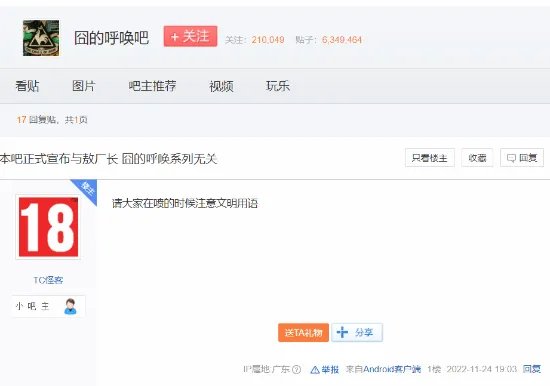This screenshot has height=386, width=550.
Task: Open the Android客户端 link
Action: (392, 369)
